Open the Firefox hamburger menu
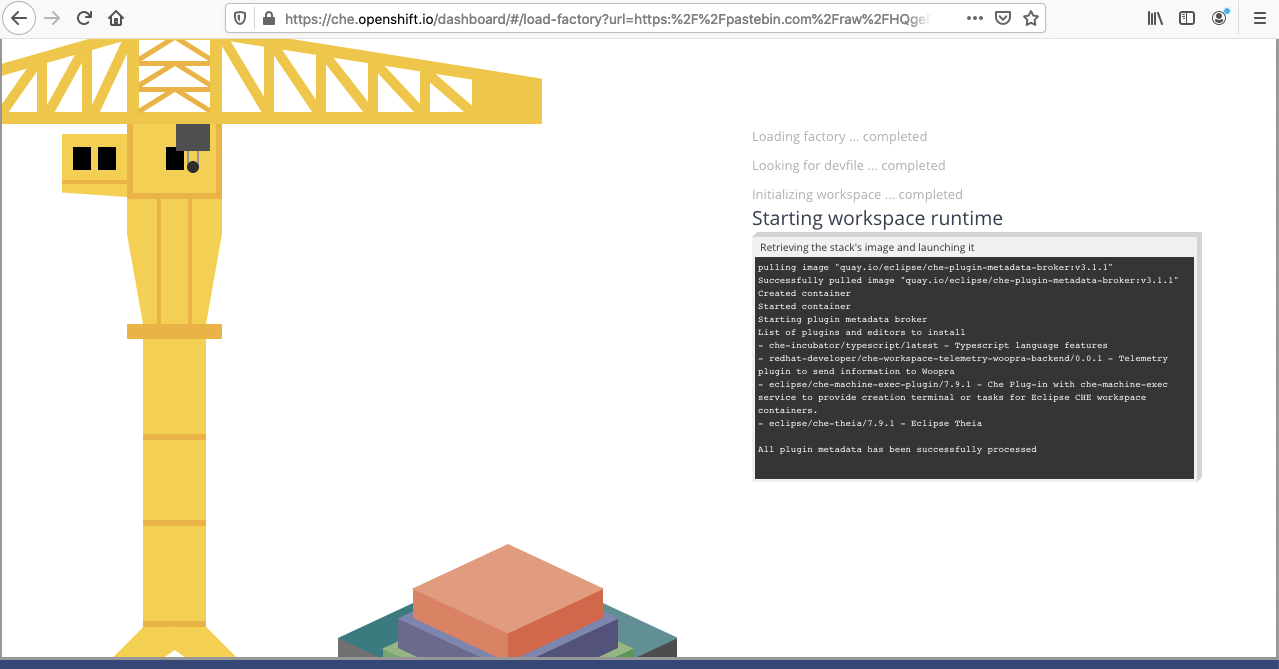The image size is (1279, 669). point(1258,17)
